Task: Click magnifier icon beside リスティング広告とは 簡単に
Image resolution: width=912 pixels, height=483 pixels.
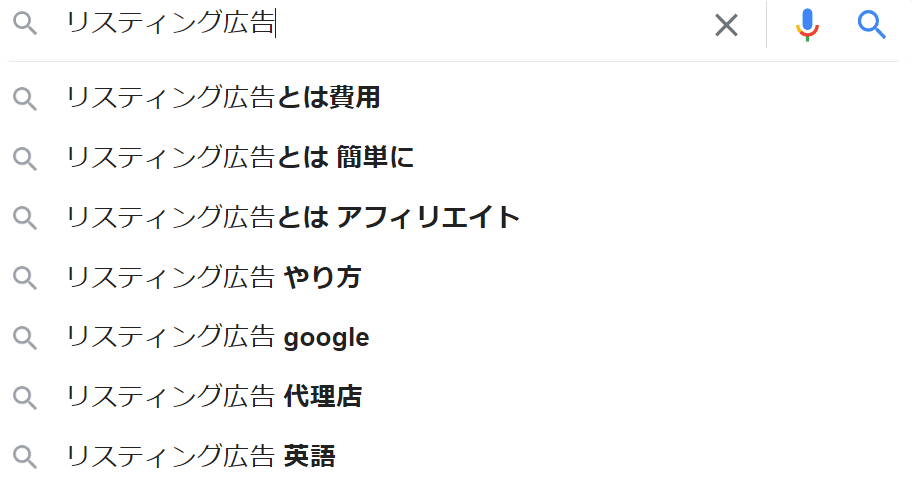Action: [x=25, y=157]
